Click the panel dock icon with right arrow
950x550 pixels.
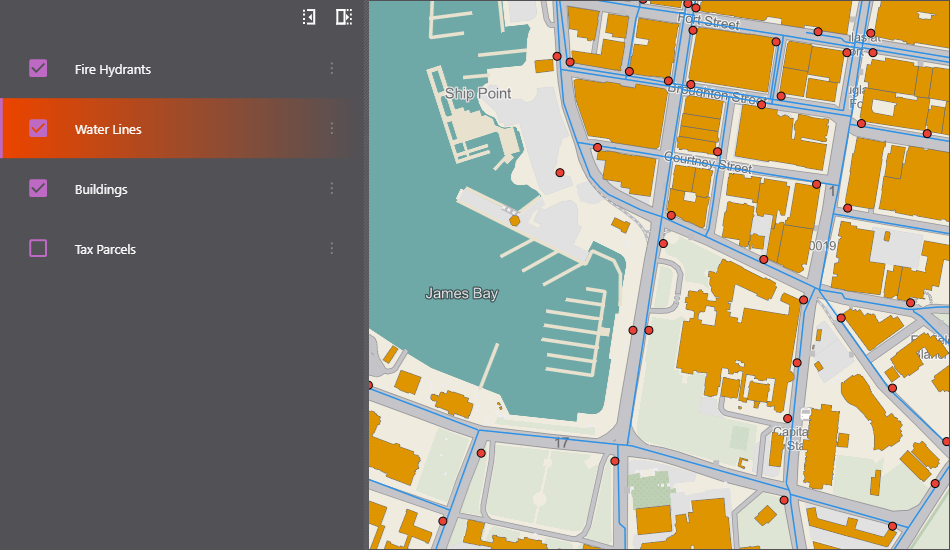pos(344,17)
